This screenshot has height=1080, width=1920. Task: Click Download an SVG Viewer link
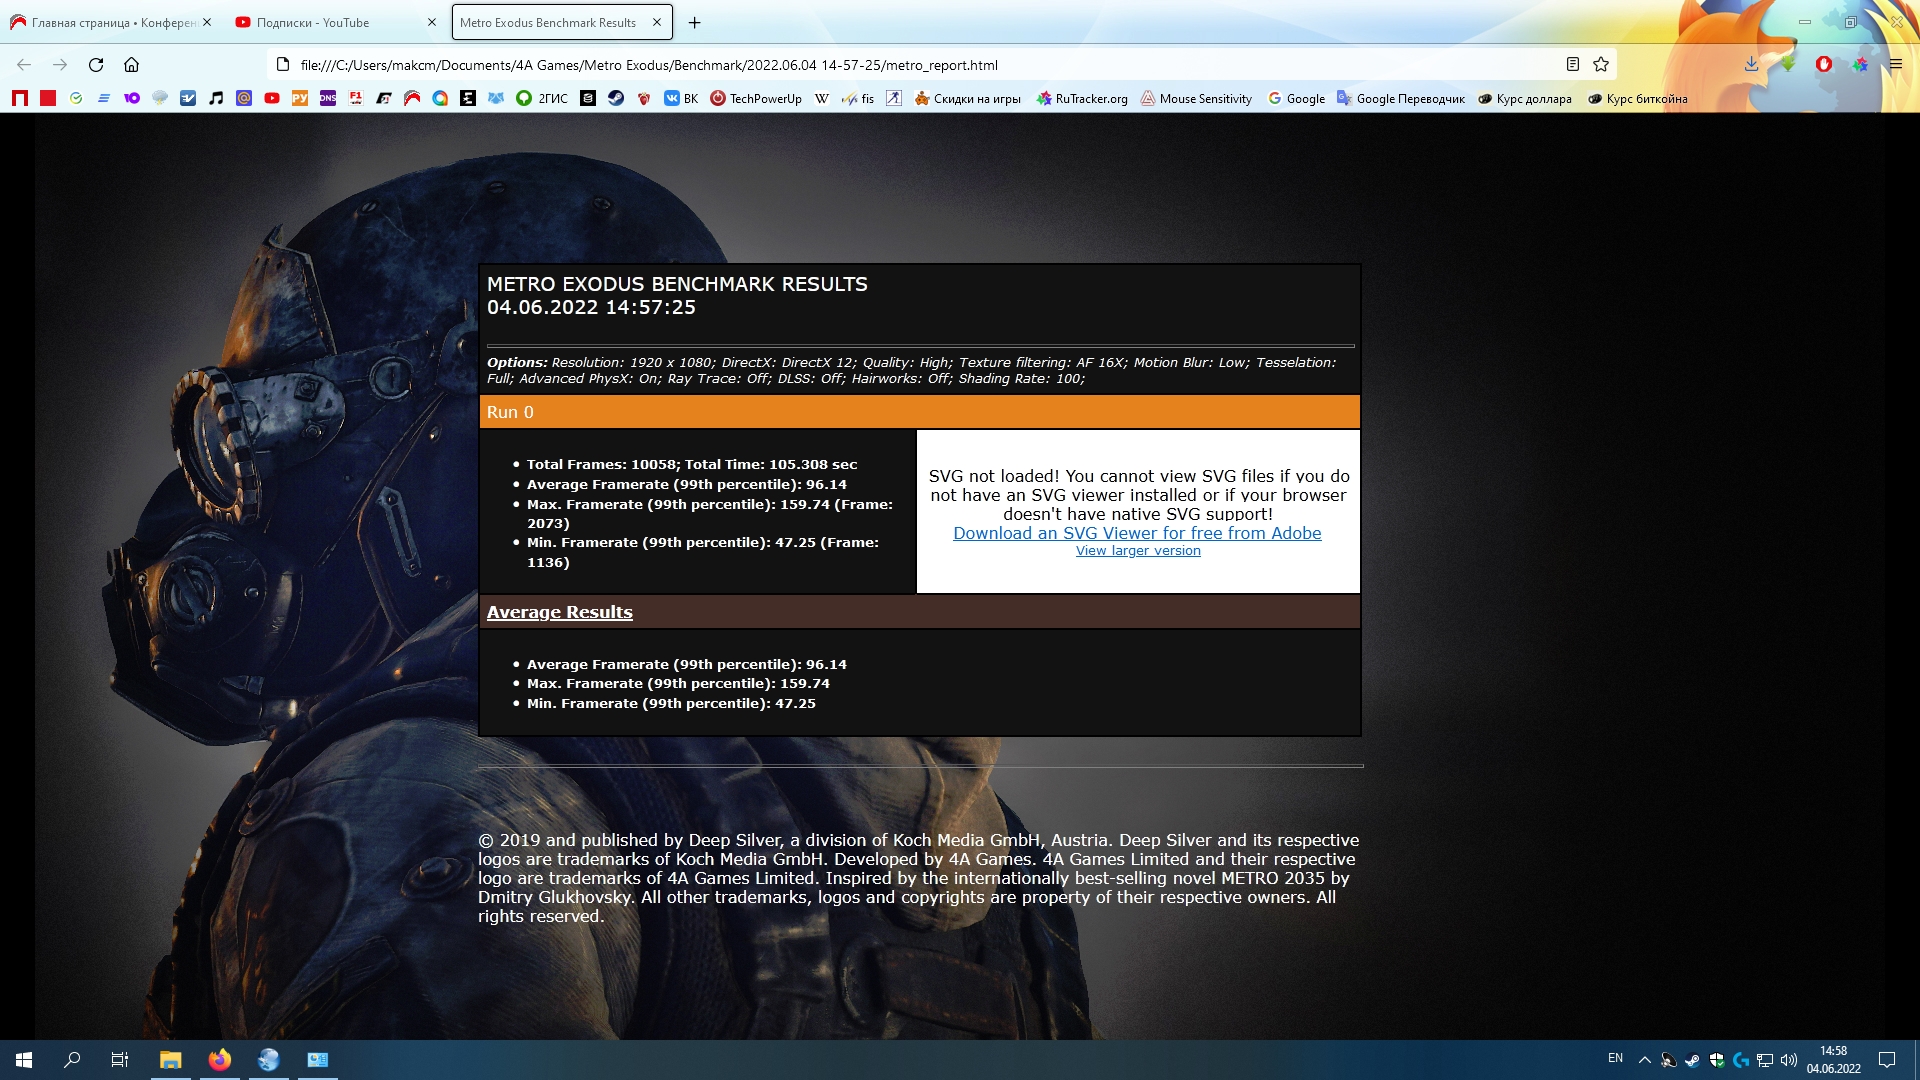click(x=1137, y=533)
